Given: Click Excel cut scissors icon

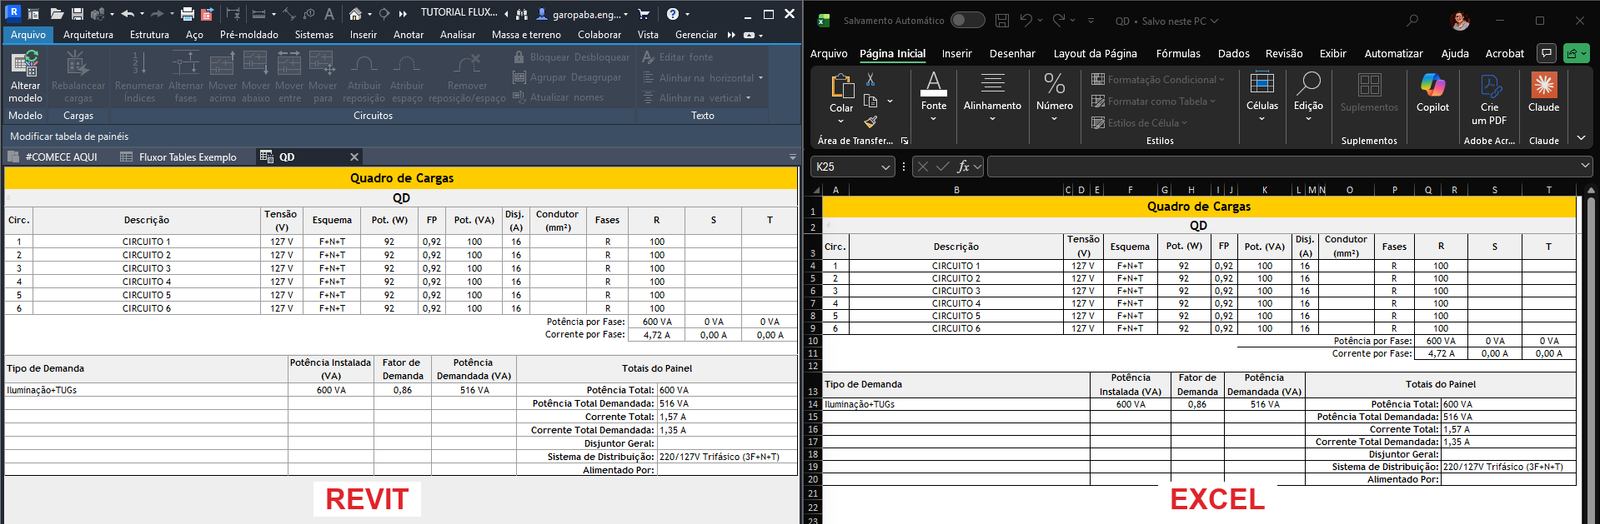Looking at the screenshot, I should (x=871, y=79).
